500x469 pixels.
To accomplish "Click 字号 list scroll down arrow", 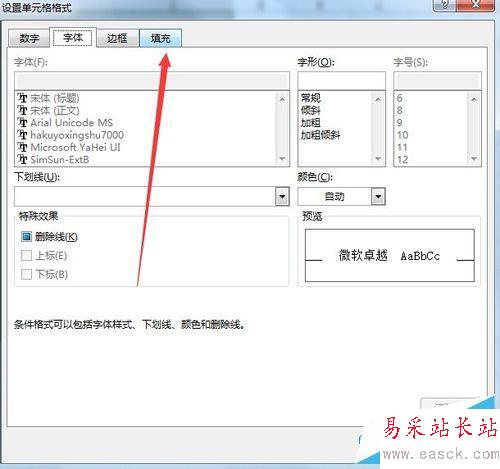I will (x=474, y=159).
